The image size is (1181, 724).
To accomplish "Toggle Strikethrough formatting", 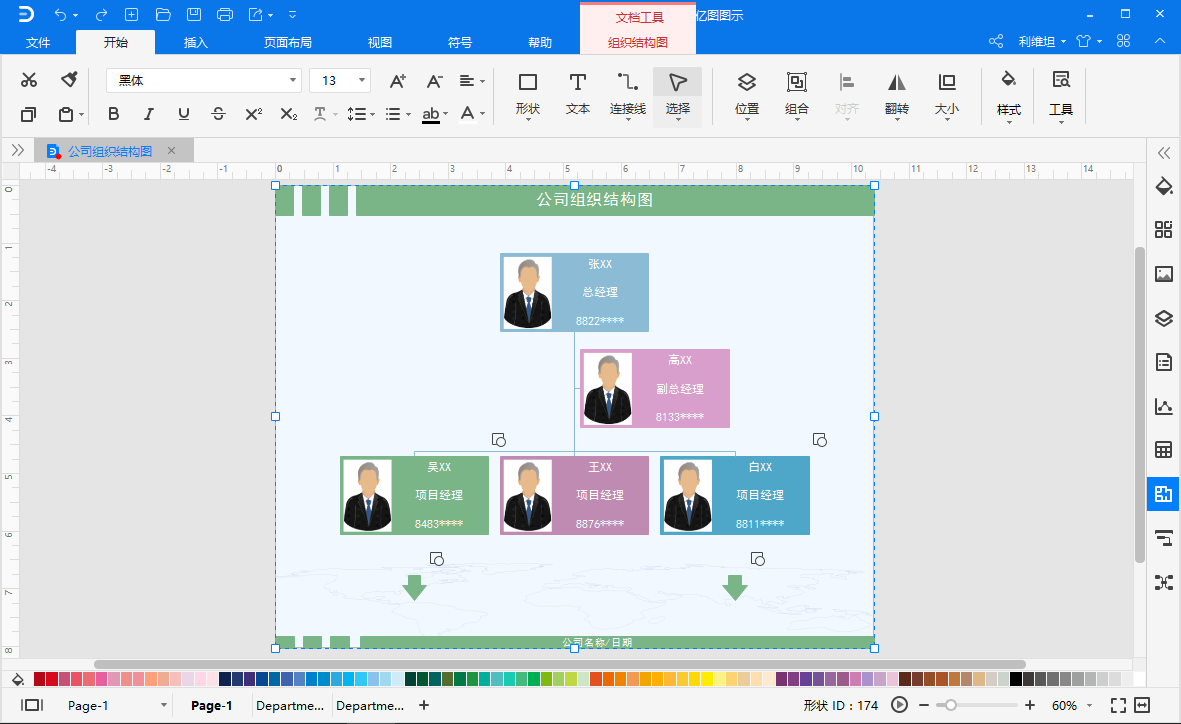I will tap(218, 114).
